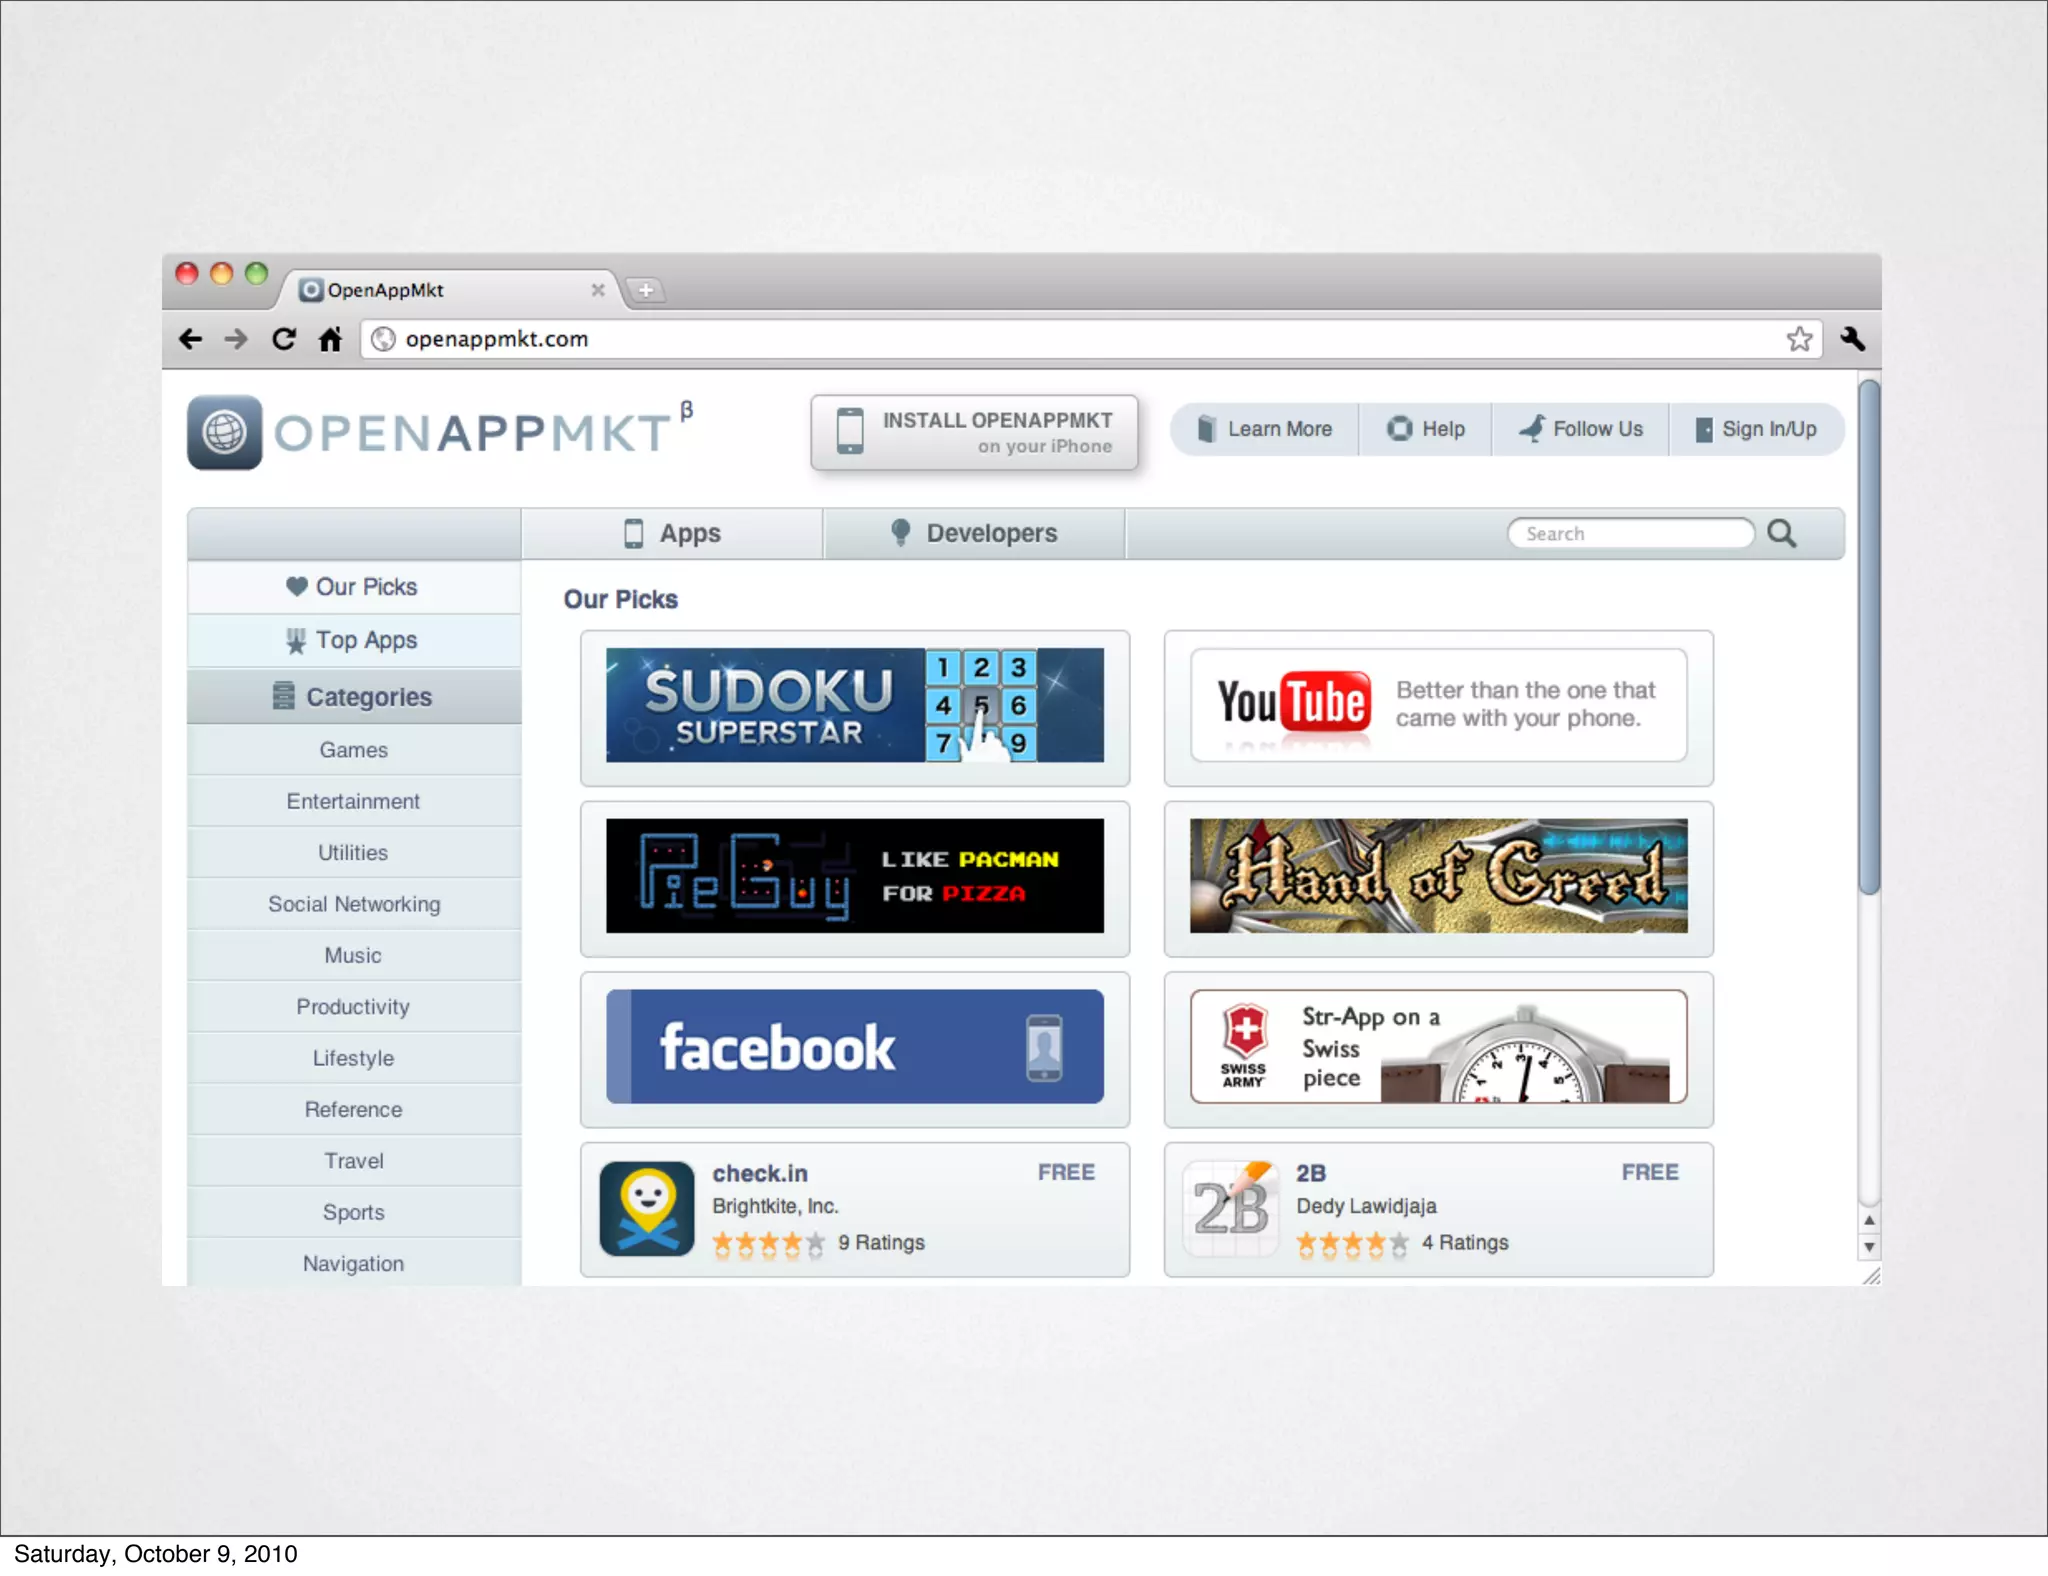Click FREE label on check.in card

pyautogui.click(x=1066, y=1172)
